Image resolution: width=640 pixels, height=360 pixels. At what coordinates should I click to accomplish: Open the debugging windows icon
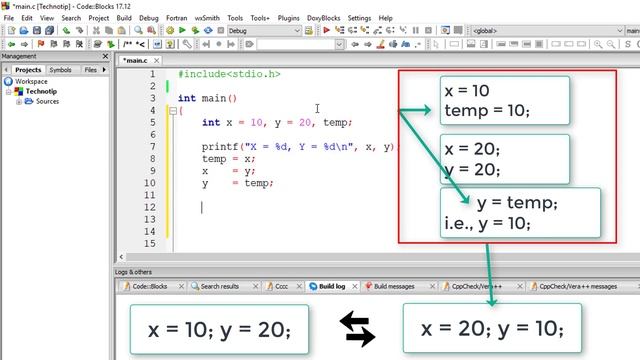[x=445, y=30]
